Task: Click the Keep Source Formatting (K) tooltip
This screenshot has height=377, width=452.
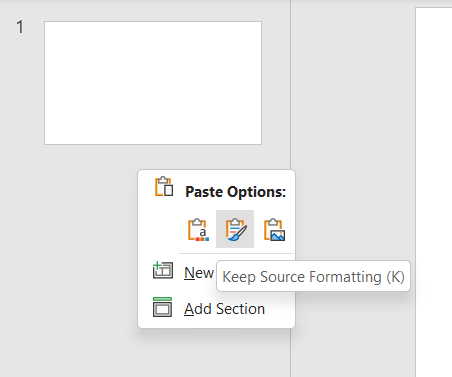Action: [313, 276]
